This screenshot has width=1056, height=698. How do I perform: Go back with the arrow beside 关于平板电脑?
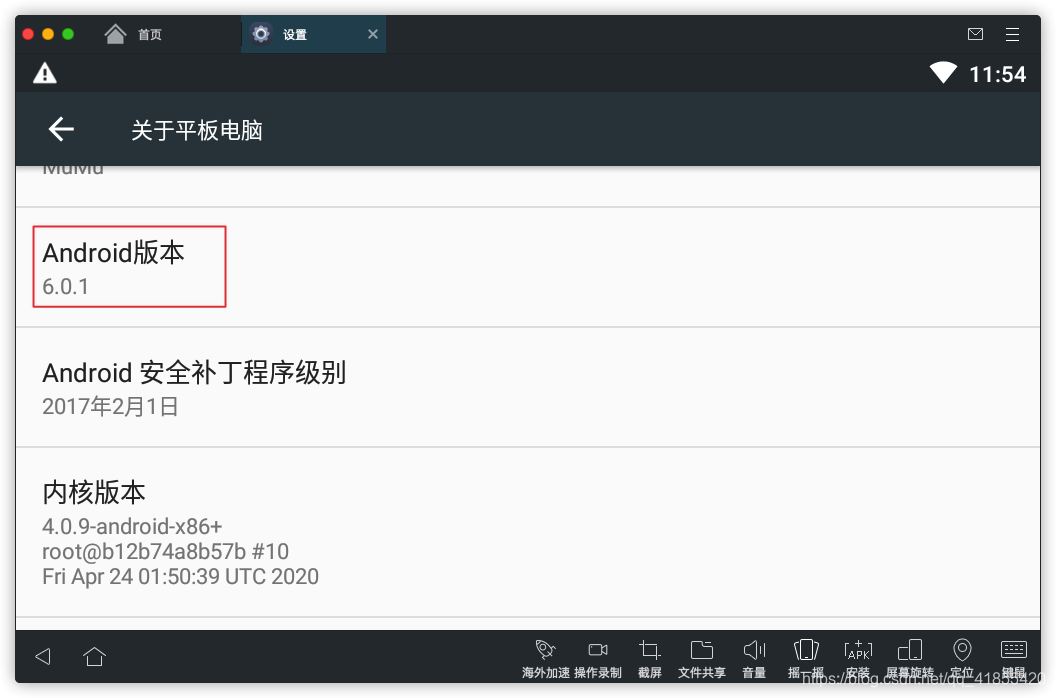61,129
